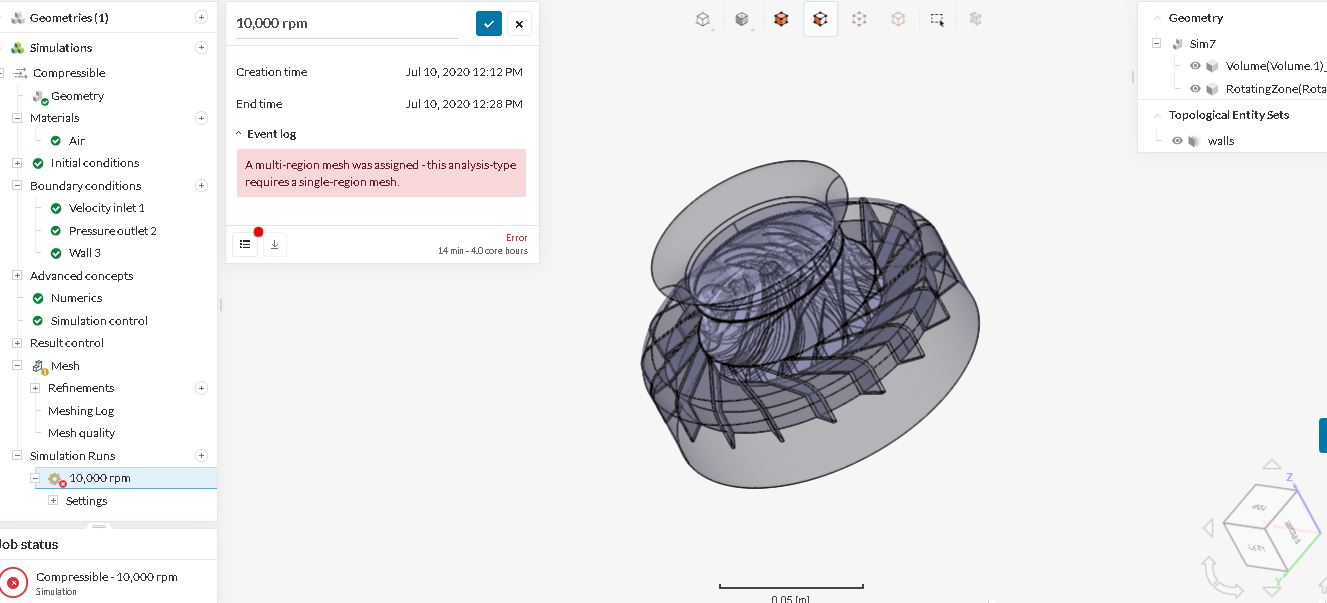
Task: Click the Simulations colored icon
Action: (17, 47)
